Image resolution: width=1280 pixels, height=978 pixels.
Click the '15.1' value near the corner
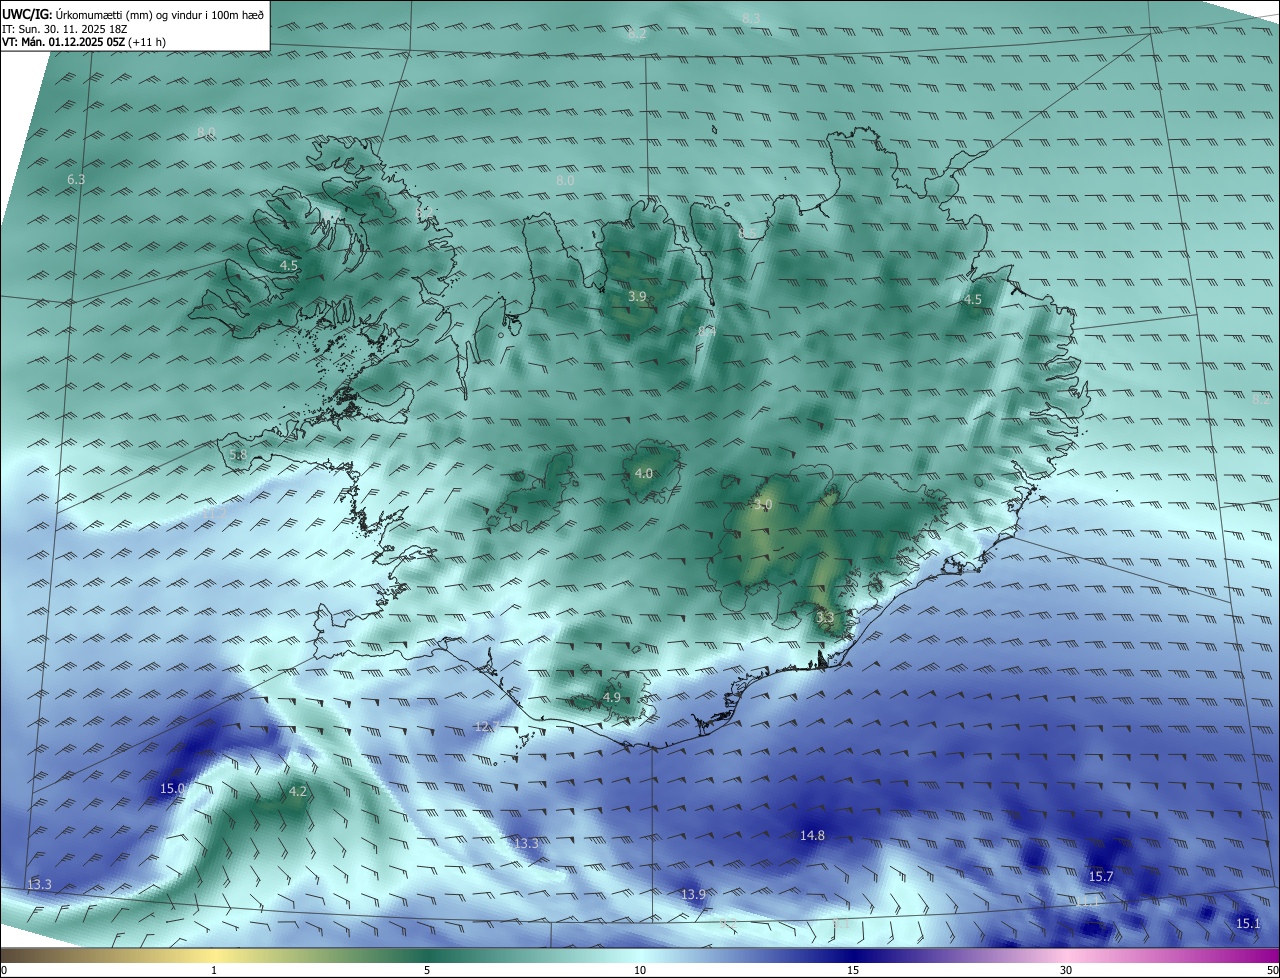(1248, 923)
